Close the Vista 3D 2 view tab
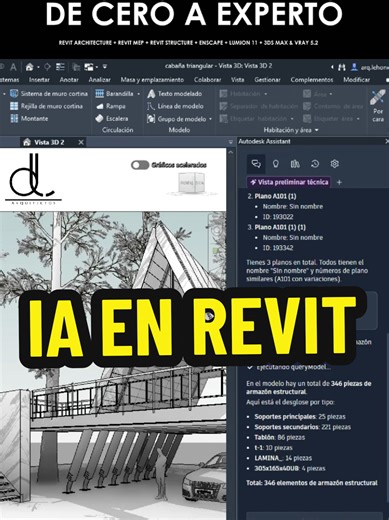389x520 pixels. 81,142
